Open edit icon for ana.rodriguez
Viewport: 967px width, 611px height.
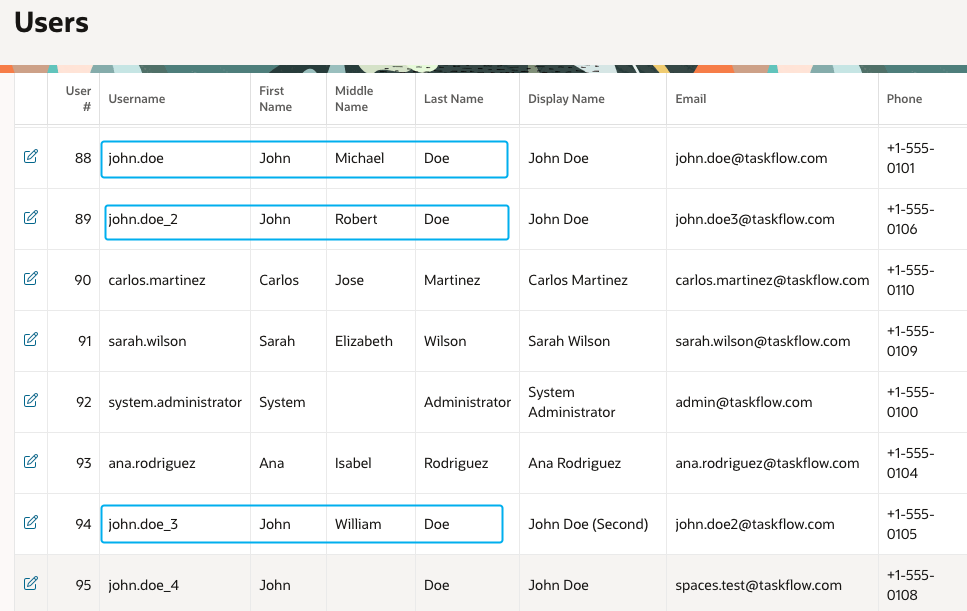30,462
